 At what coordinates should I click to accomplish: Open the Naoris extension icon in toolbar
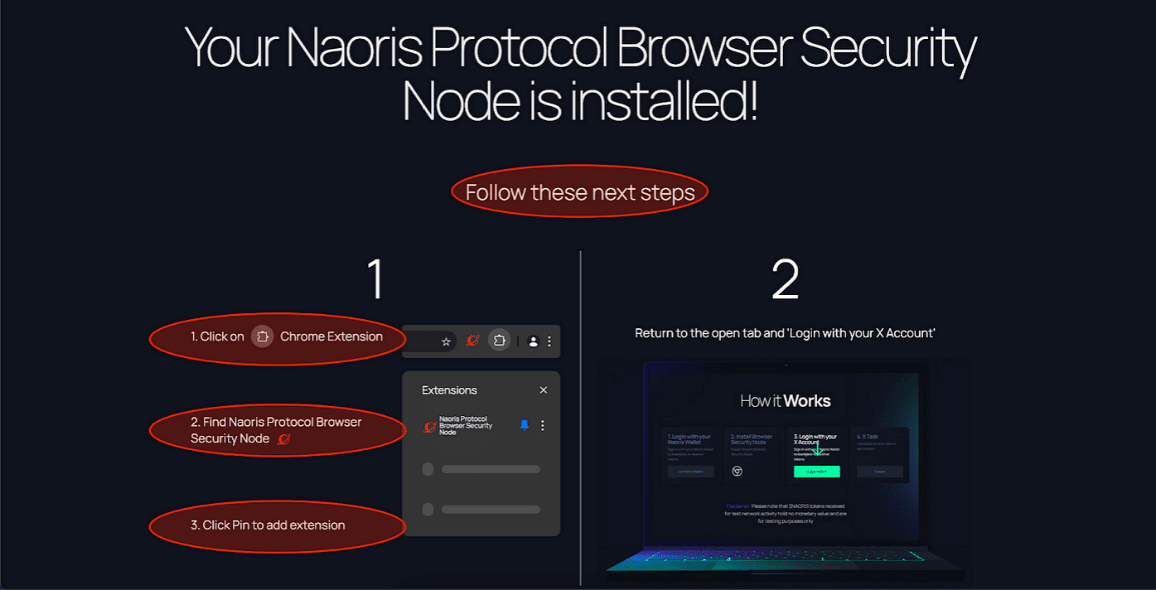tap(473, 341)
